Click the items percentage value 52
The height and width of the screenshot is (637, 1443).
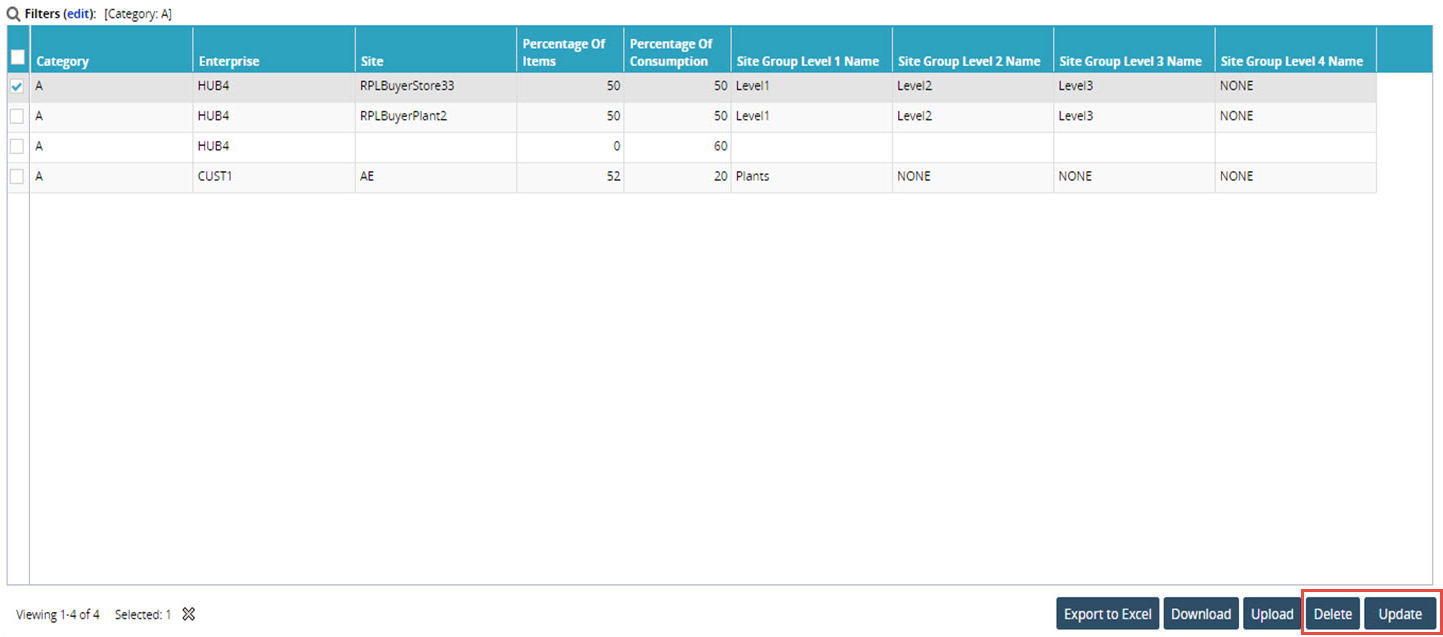(x=570, y=177)
